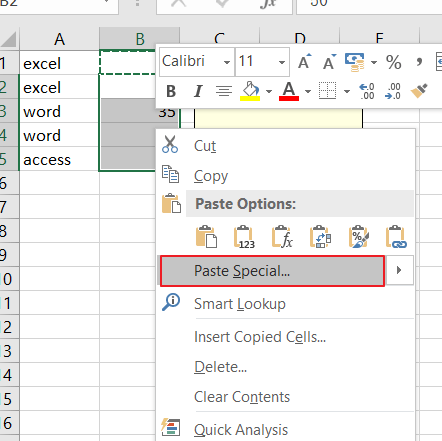442x441 pixels.
Task: Open font color dropdown arrow
Action: (x=308, y=91)
